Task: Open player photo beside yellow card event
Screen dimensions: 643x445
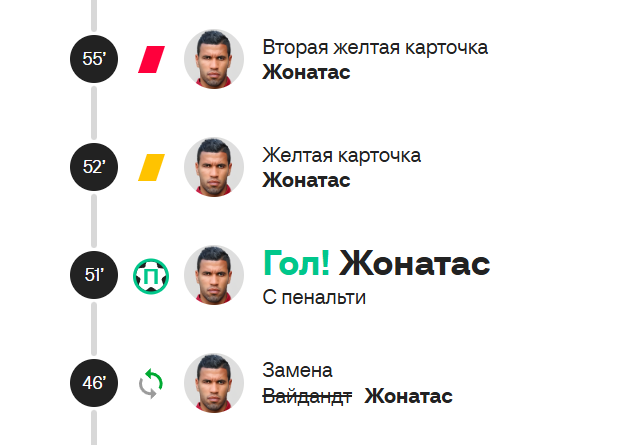Action: [214, 167]
